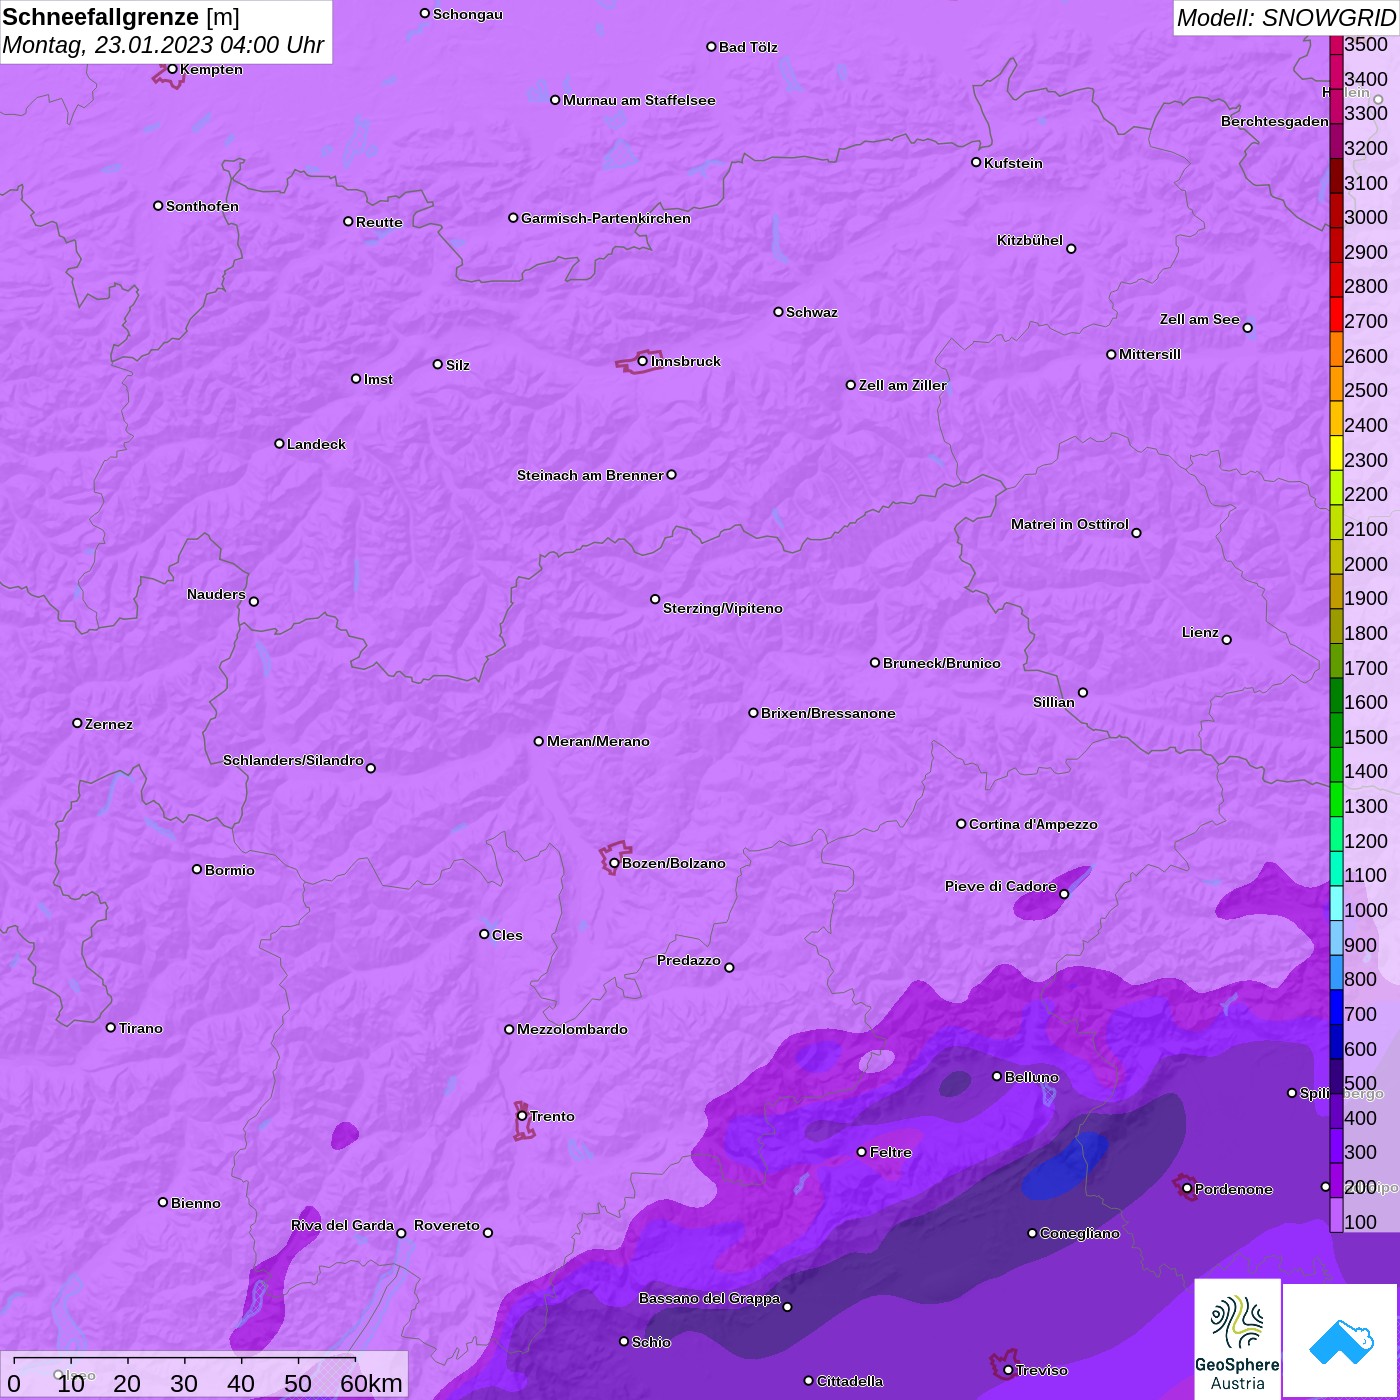Screen dimensions: 1400x1400
Task: Click the Kufstein city marker
Action: 976,162
